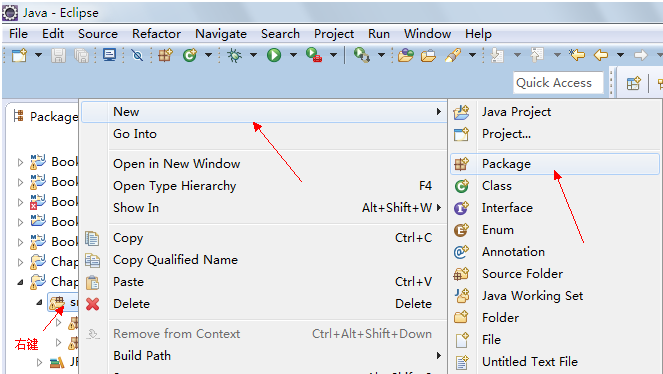Open the Back navigation history dropdown

[x=620, y=55]
